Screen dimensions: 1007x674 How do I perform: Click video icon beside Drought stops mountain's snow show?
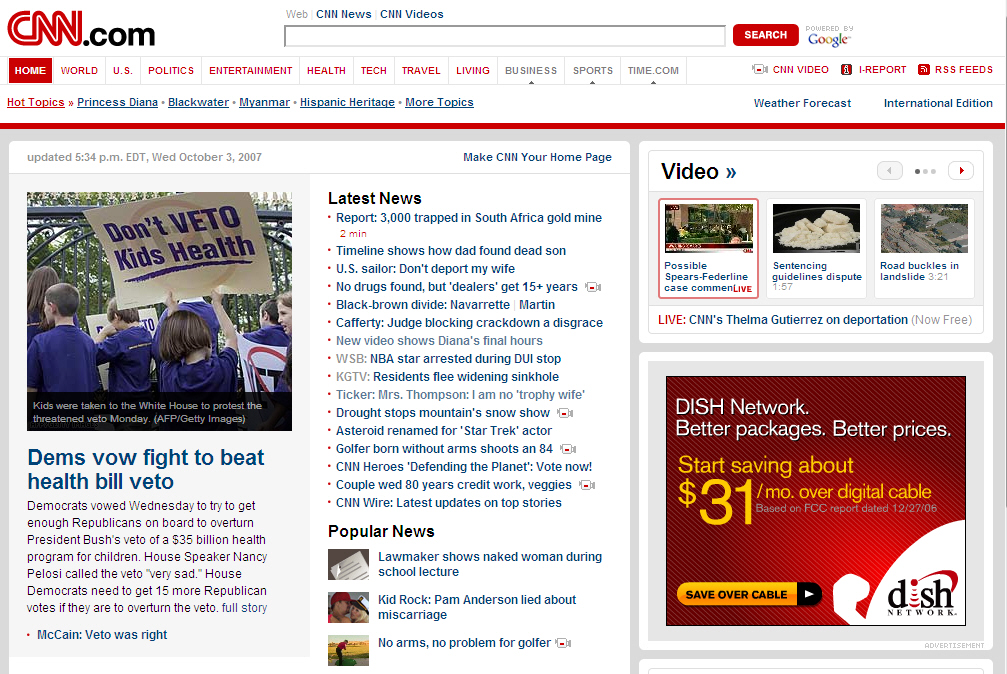pos(565,413)
